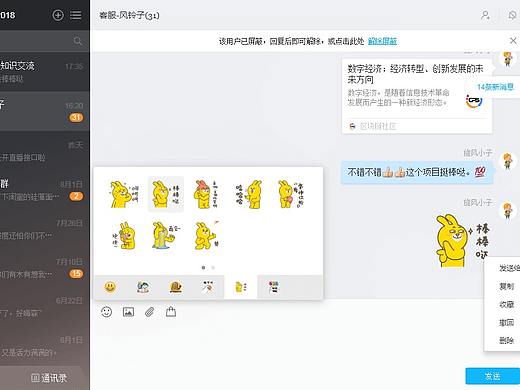The image size is (520, 390).
Task: Click the chat title 客服-风铃子(31)
Action: pyautogui.click(x=129, y=15)
